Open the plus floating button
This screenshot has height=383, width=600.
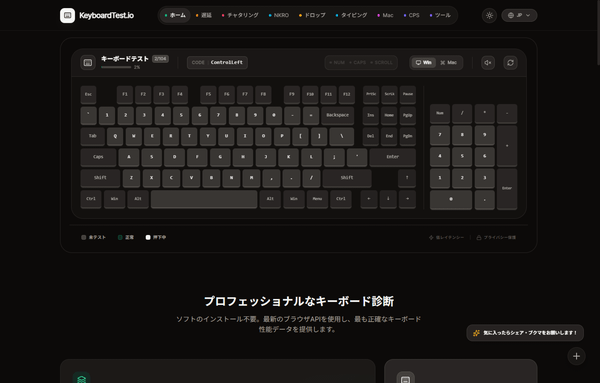[576, 356]
